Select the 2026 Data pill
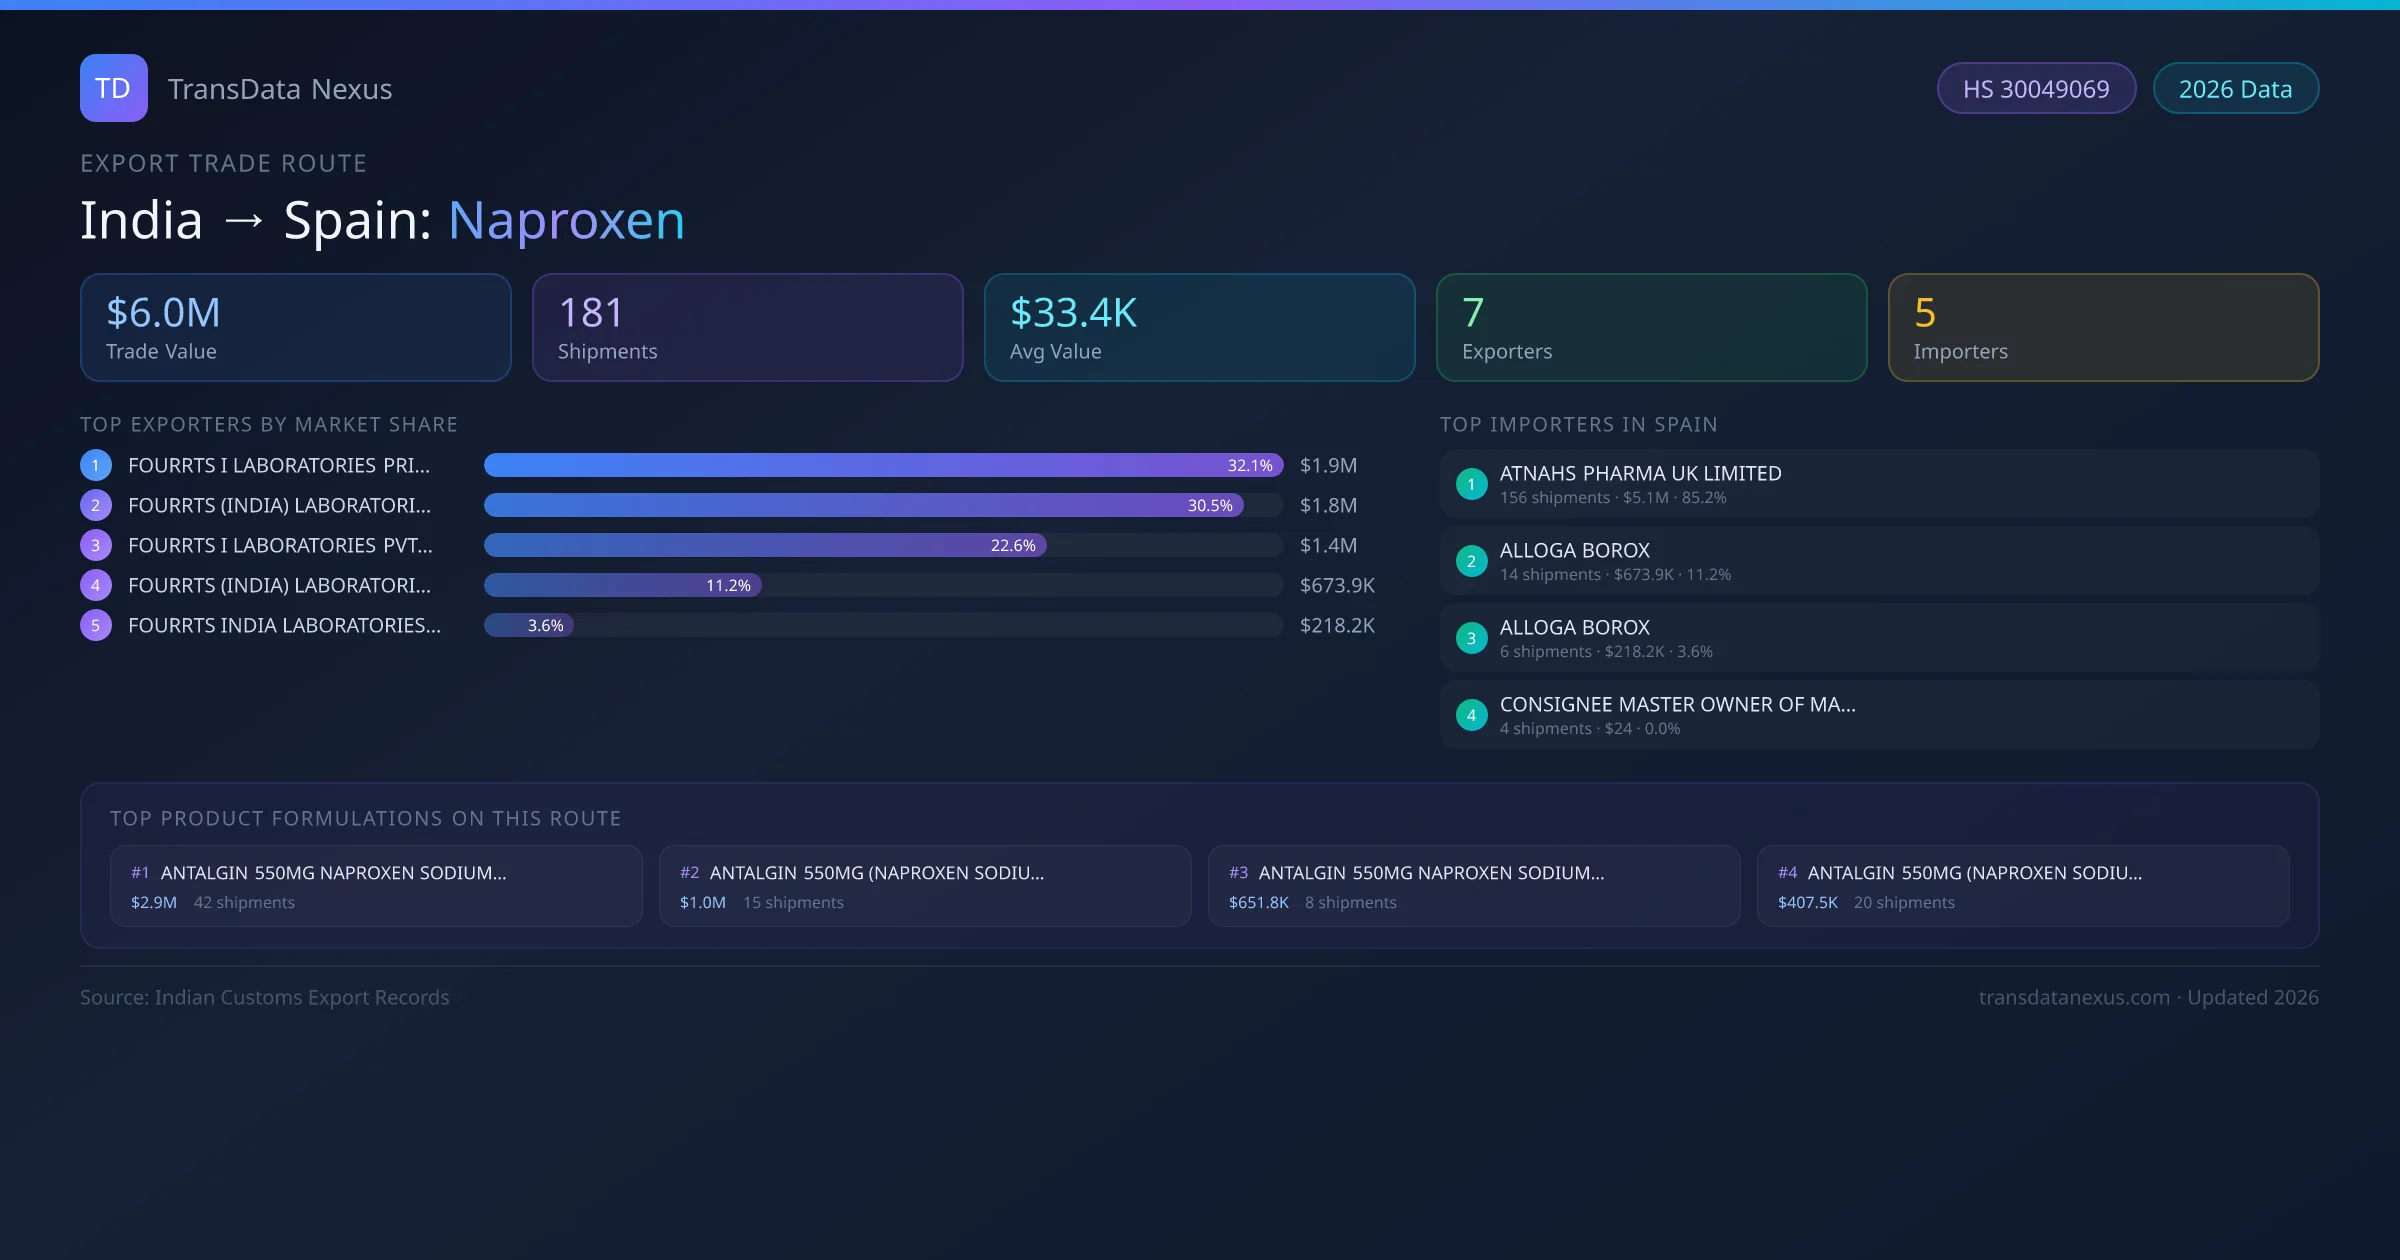The image size is (2400, 1260). pos(2235,89)
